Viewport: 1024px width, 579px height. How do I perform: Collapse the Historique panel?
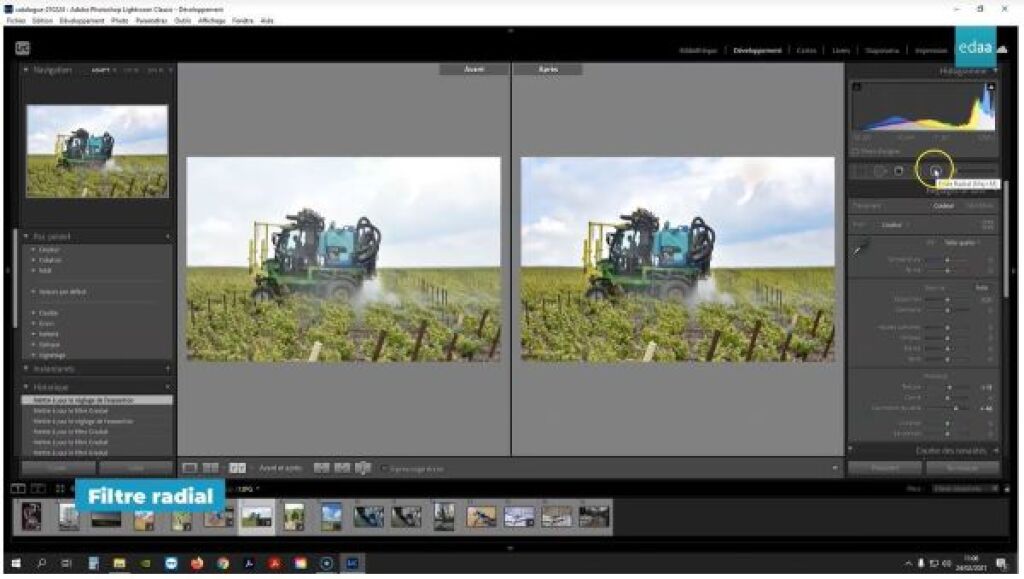tap(27, 387)
